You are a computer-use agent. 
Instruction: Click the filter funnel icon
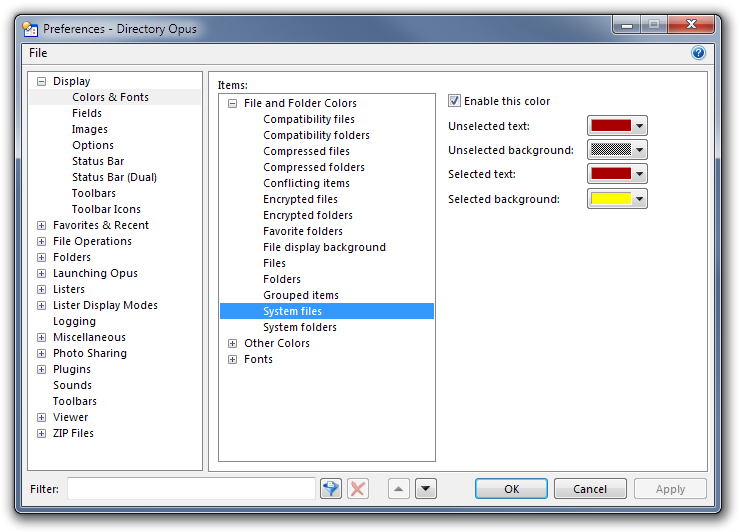coord(331,489)
